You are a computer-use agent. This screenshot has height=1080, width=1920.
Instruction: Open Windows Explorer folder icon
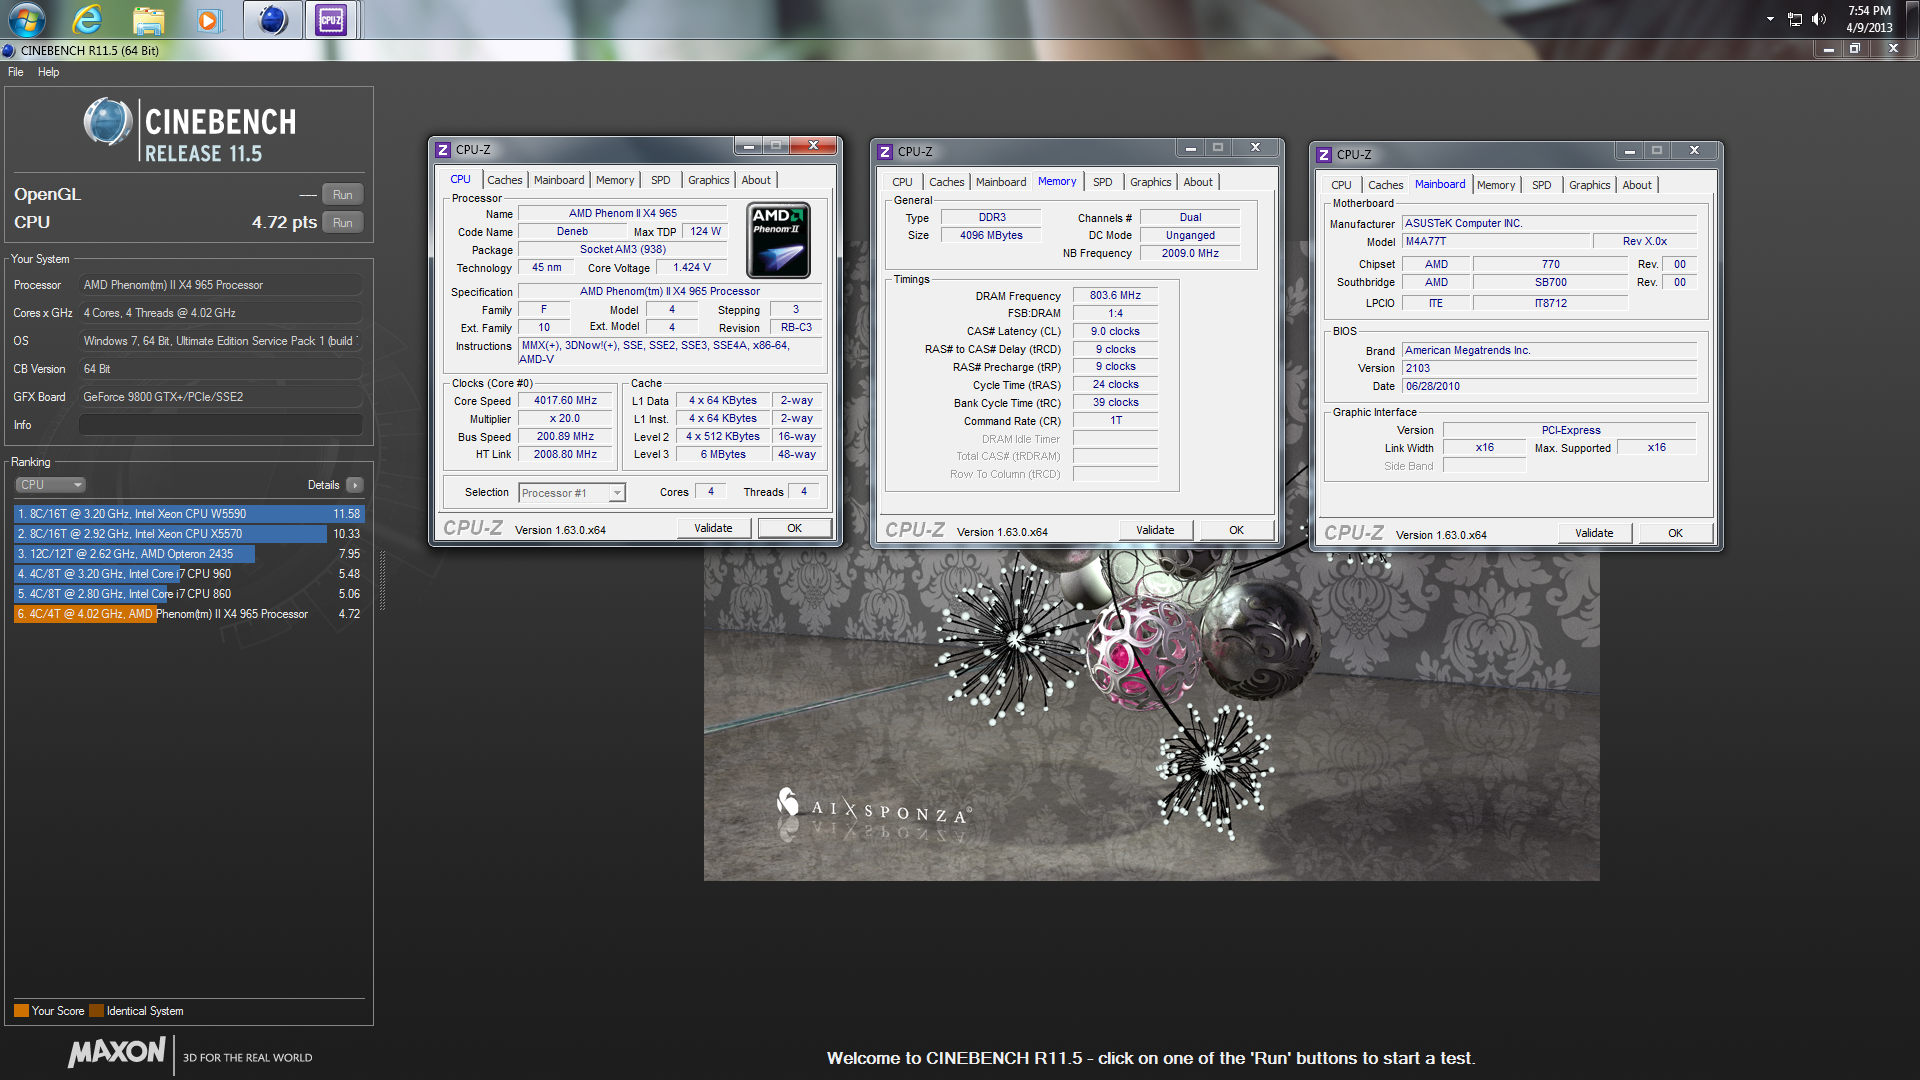click(x=148, y=19)
